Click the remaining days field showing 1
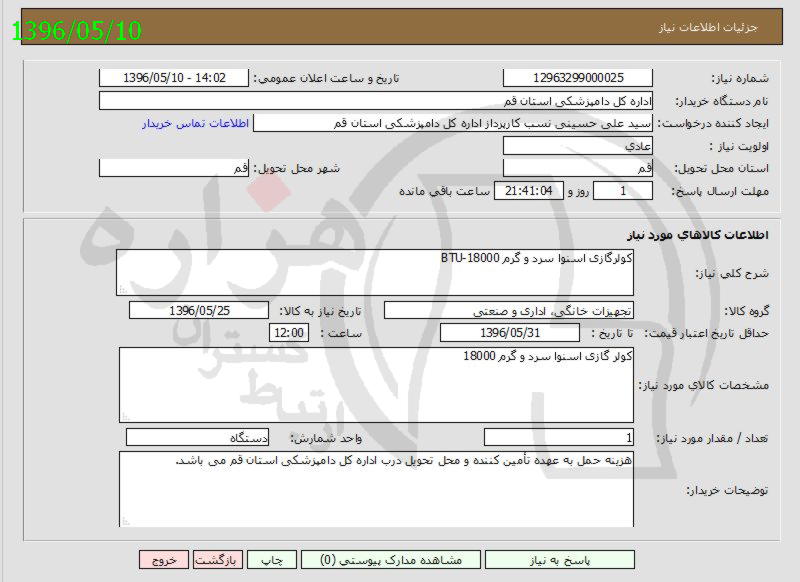The image size is (800, 582). point(618,193)
